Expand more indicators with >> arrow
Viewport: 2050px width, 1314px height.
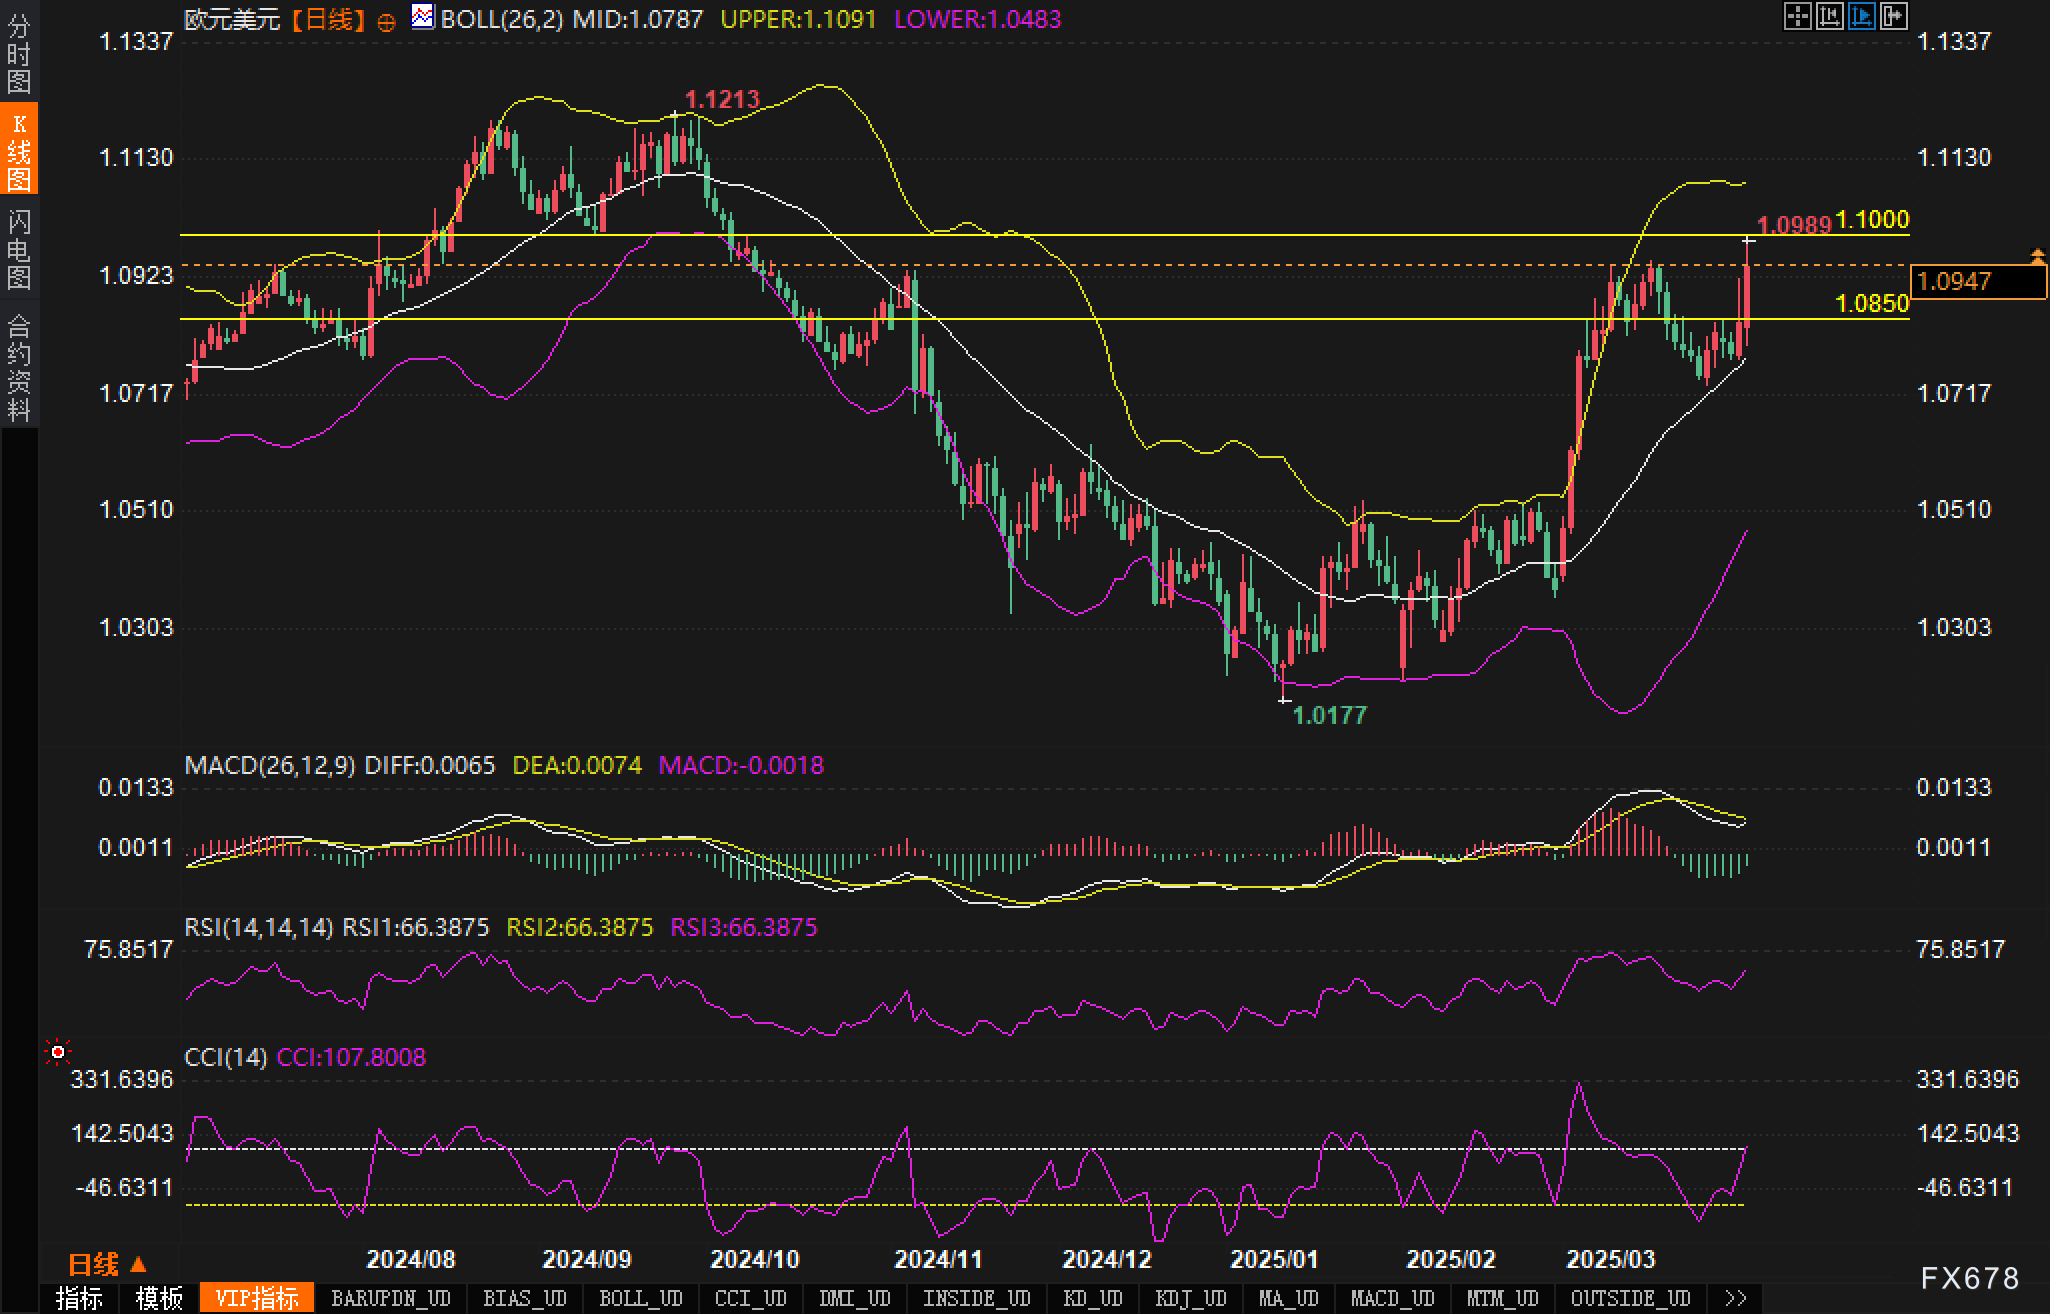1736,1298
